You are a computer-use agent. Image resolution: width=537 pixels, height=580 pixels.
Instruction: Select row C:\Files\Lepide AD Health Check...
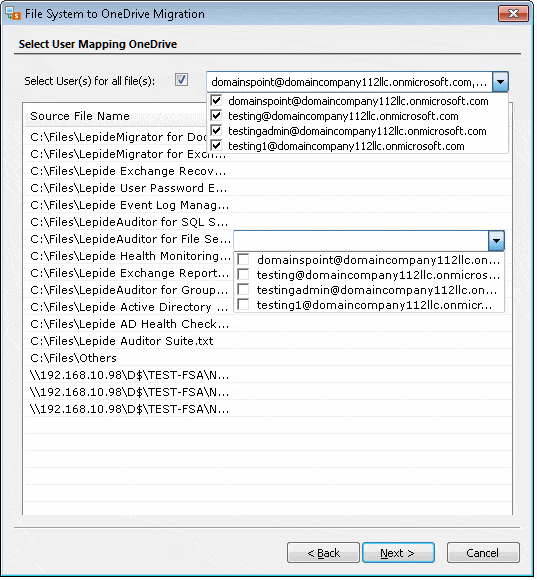coord(129,324)
